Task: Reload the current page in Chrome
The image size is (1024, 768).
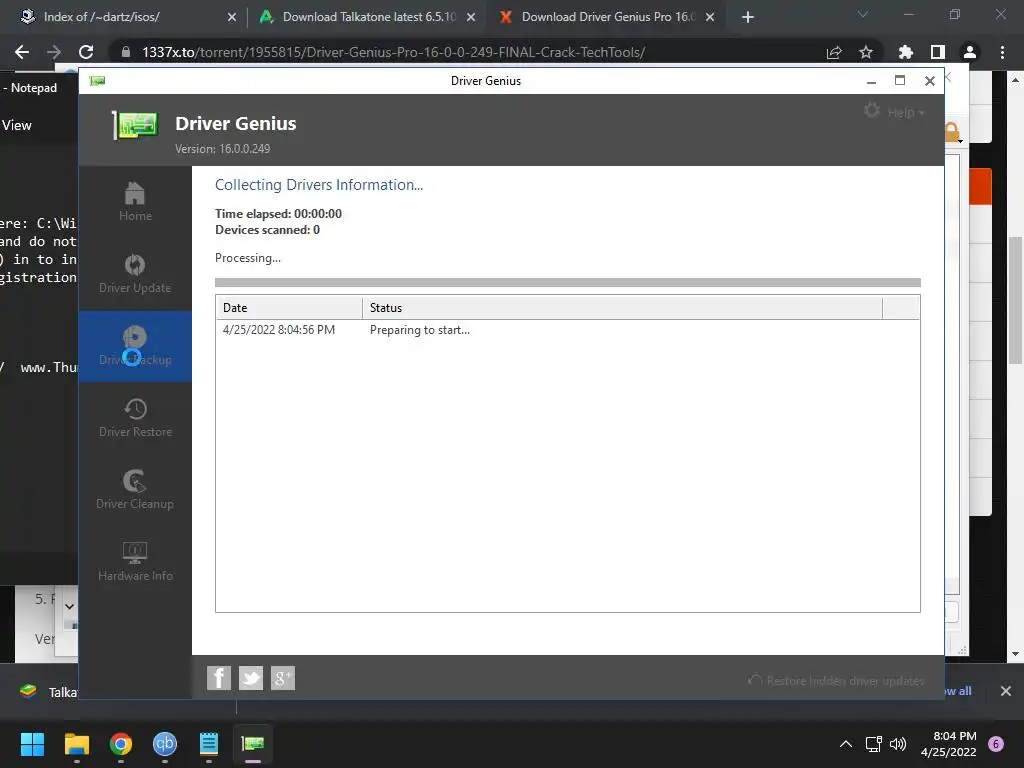Action: coord(86,52)
